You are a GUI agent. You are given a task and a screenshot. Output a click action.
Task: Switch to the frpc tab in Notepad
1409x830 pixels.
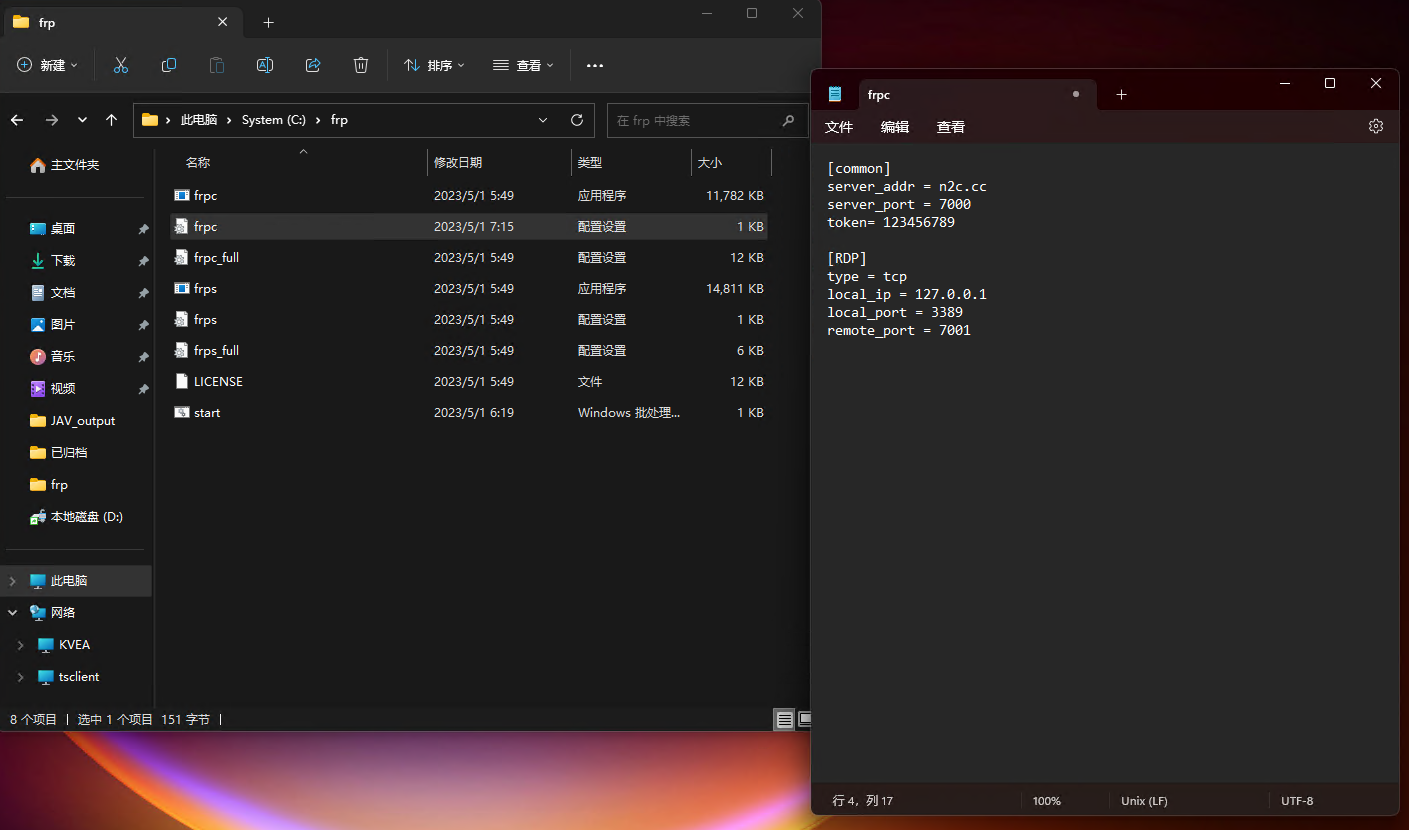878,94
